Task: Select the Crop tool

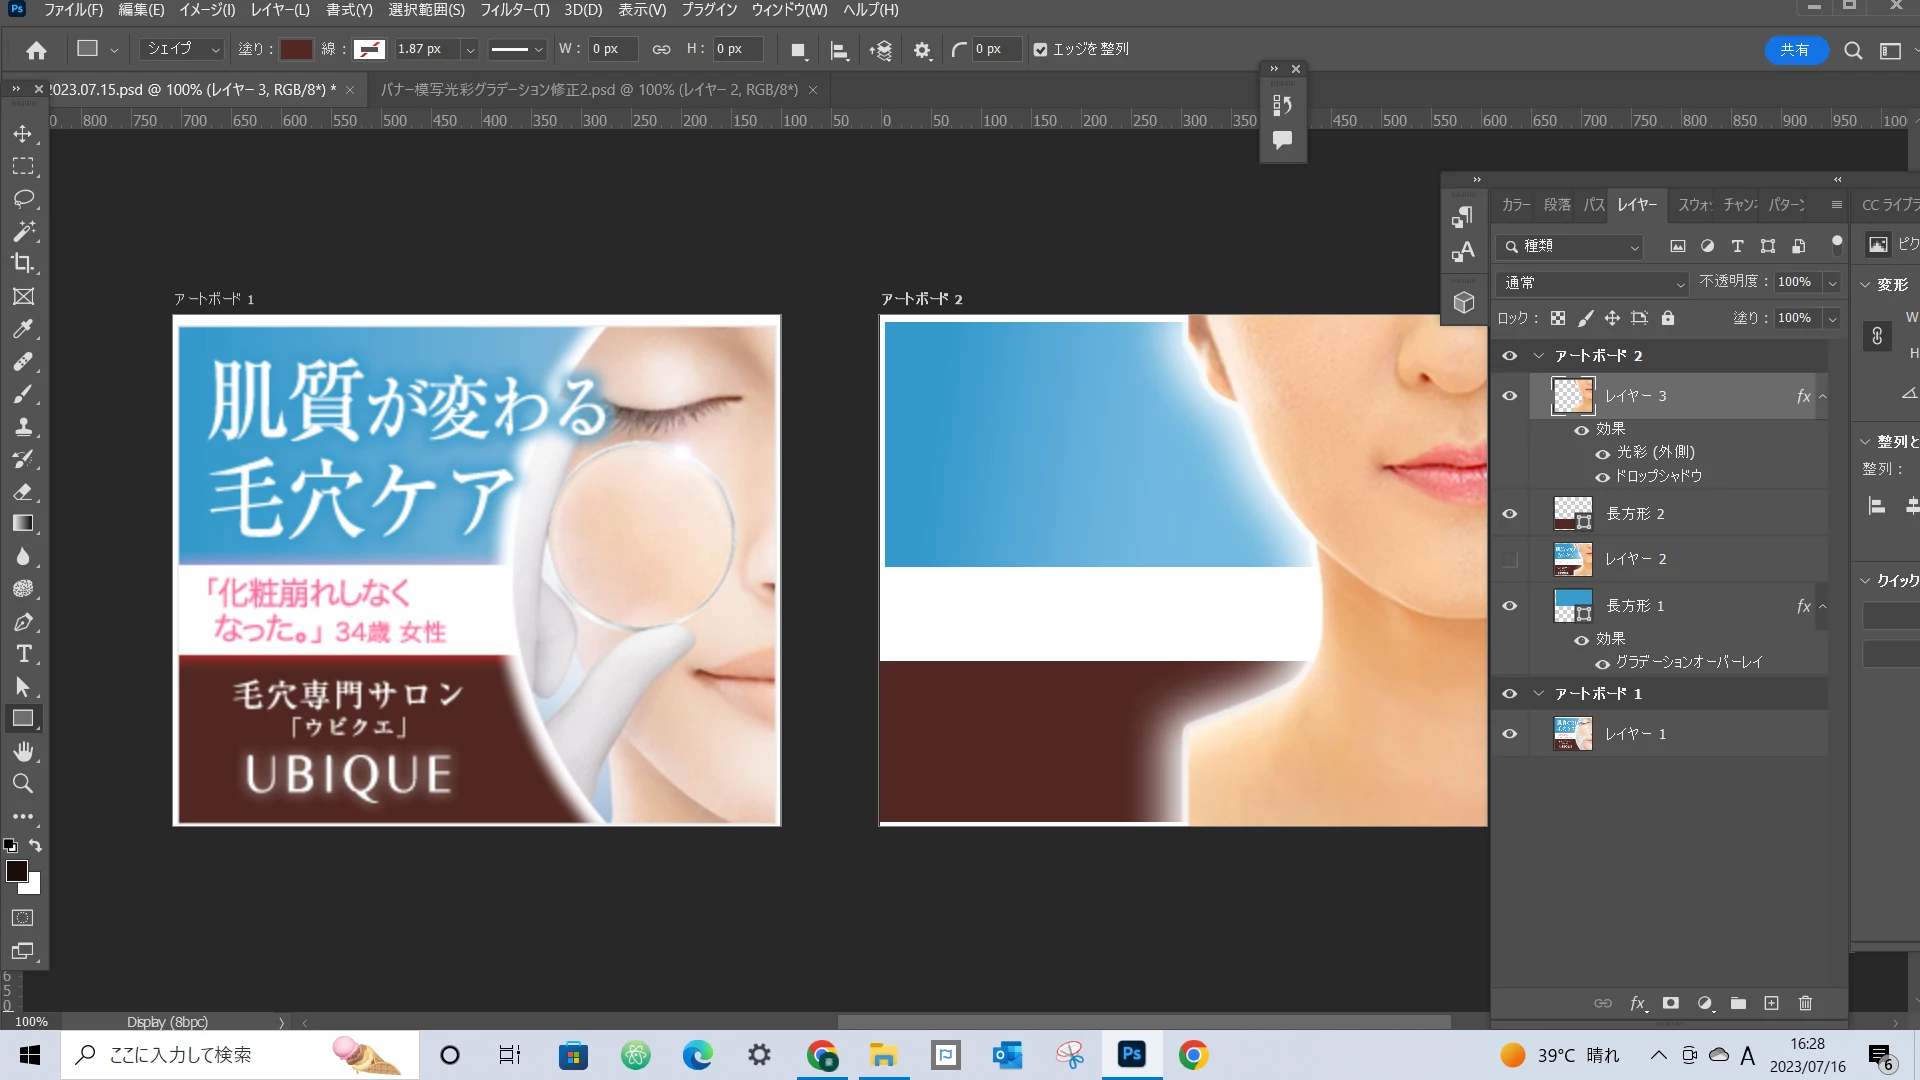Action: (x=23, y=264)
